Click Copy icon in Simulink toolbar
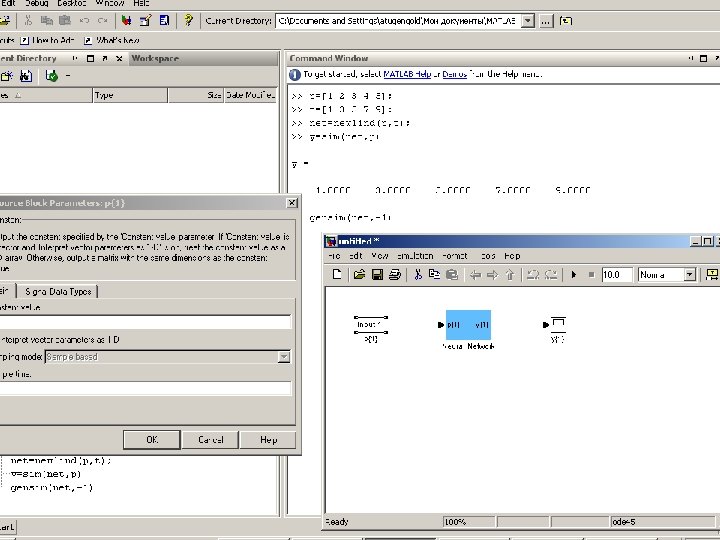Image resolution: width=720 pixels, height=540 pixels. 434,275
